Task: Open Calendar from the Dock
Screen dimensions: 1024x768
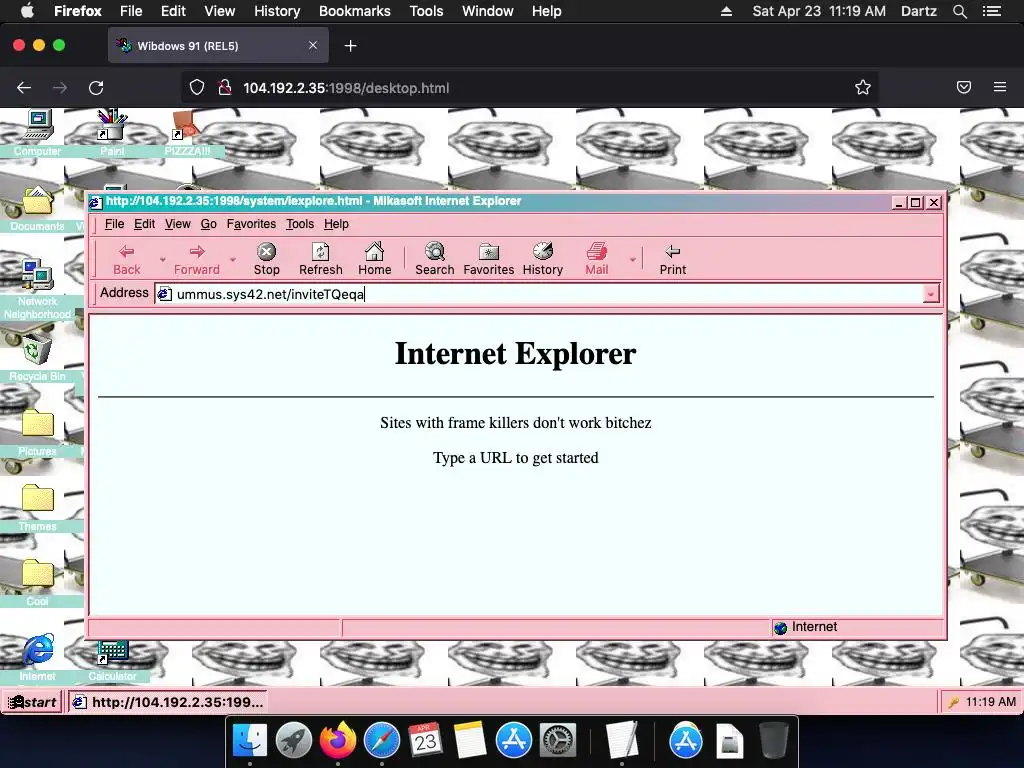Action: point(425,741)
